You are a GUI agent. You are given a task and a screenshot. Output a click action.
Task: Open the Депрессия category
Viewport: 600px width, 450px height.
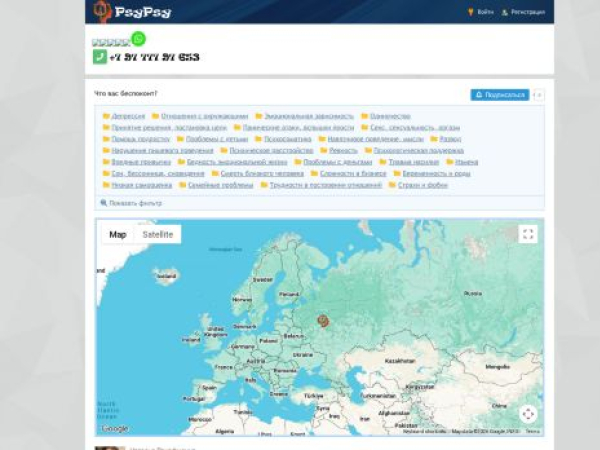(128, 116)
